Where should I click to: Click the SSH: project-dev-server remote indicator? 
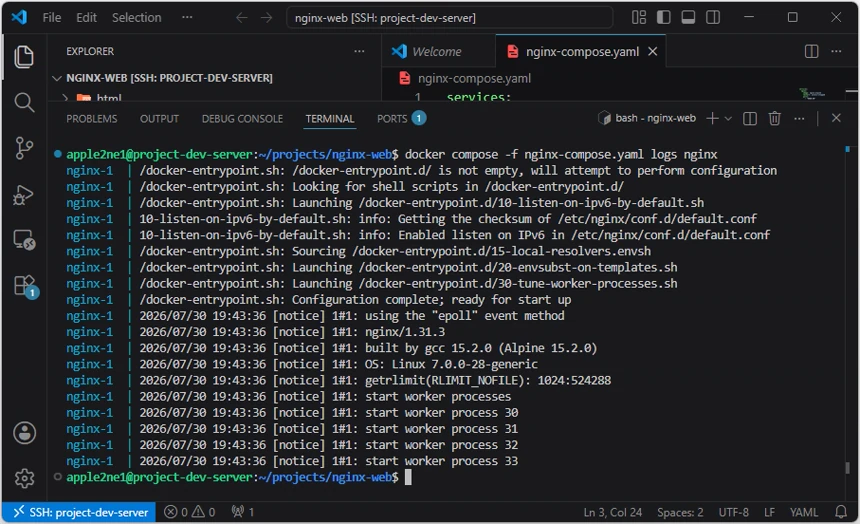click(79, 512)
